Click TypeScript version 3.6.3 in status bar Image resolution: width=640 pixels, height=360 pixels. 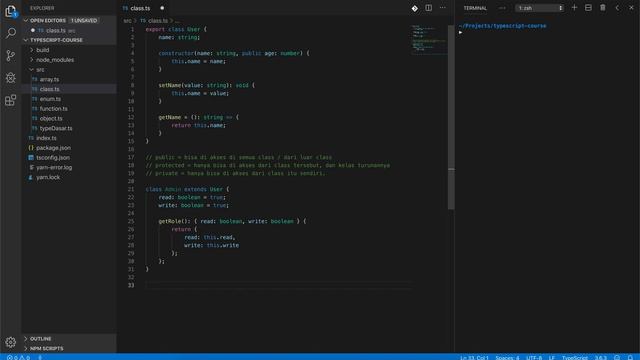point(601,357)
